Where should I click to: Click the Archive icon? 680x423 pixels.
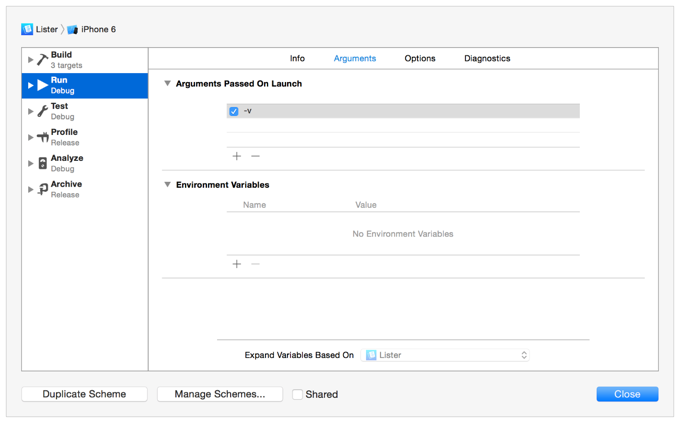tap(42, 189)
